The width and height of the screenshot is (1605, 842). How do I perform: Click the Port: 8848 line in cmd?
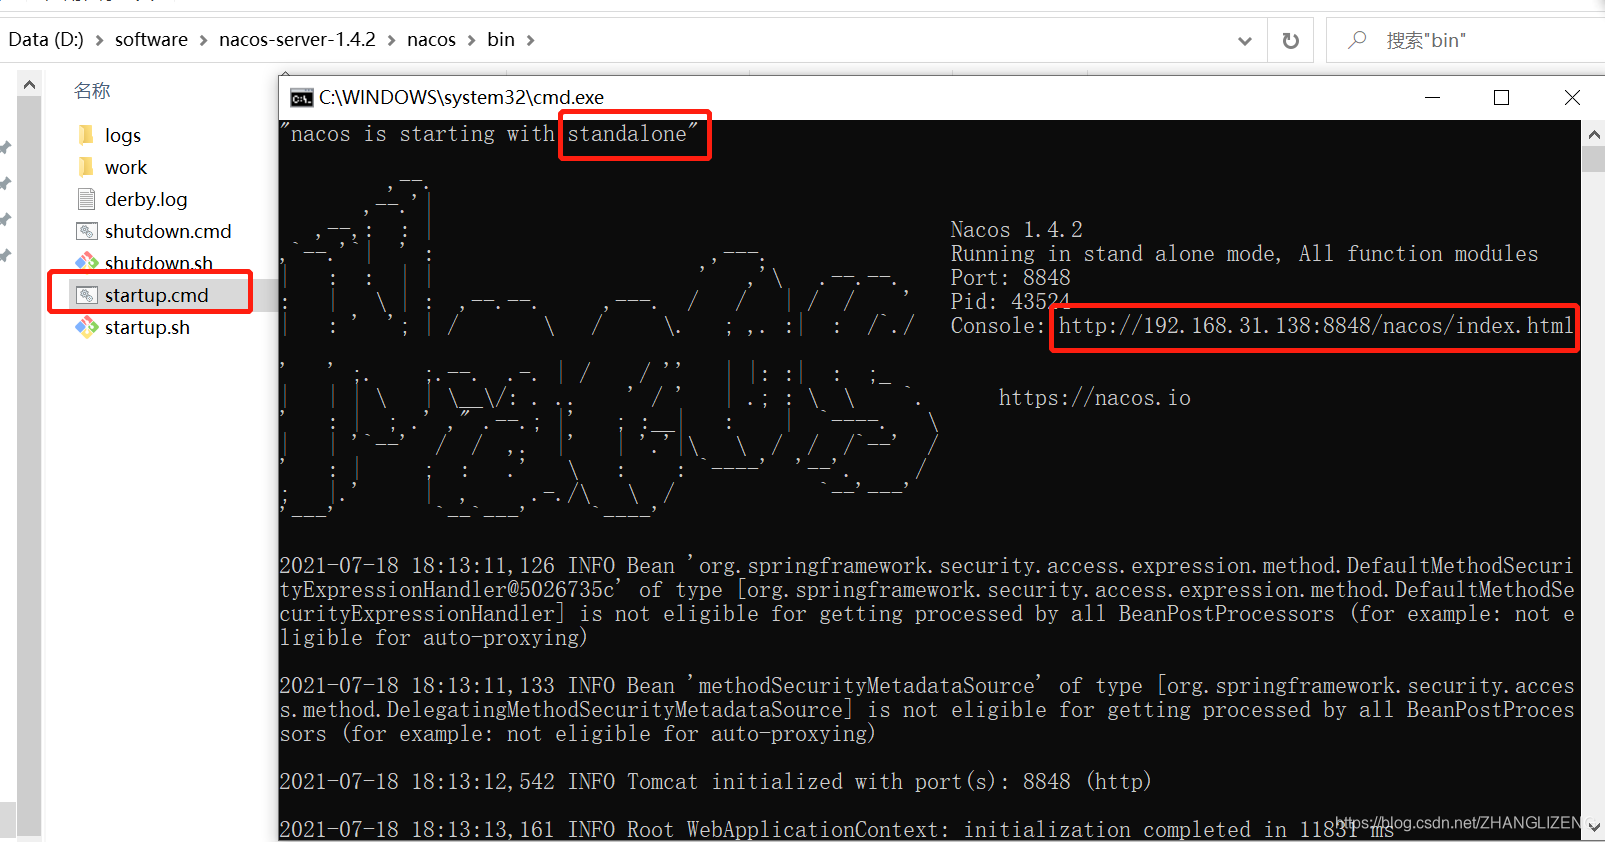tap(1010, 278)
